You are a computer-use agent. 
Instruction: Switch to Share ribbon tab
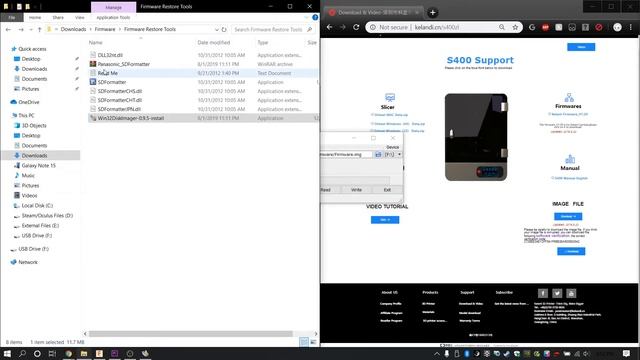tap(58, 18)
